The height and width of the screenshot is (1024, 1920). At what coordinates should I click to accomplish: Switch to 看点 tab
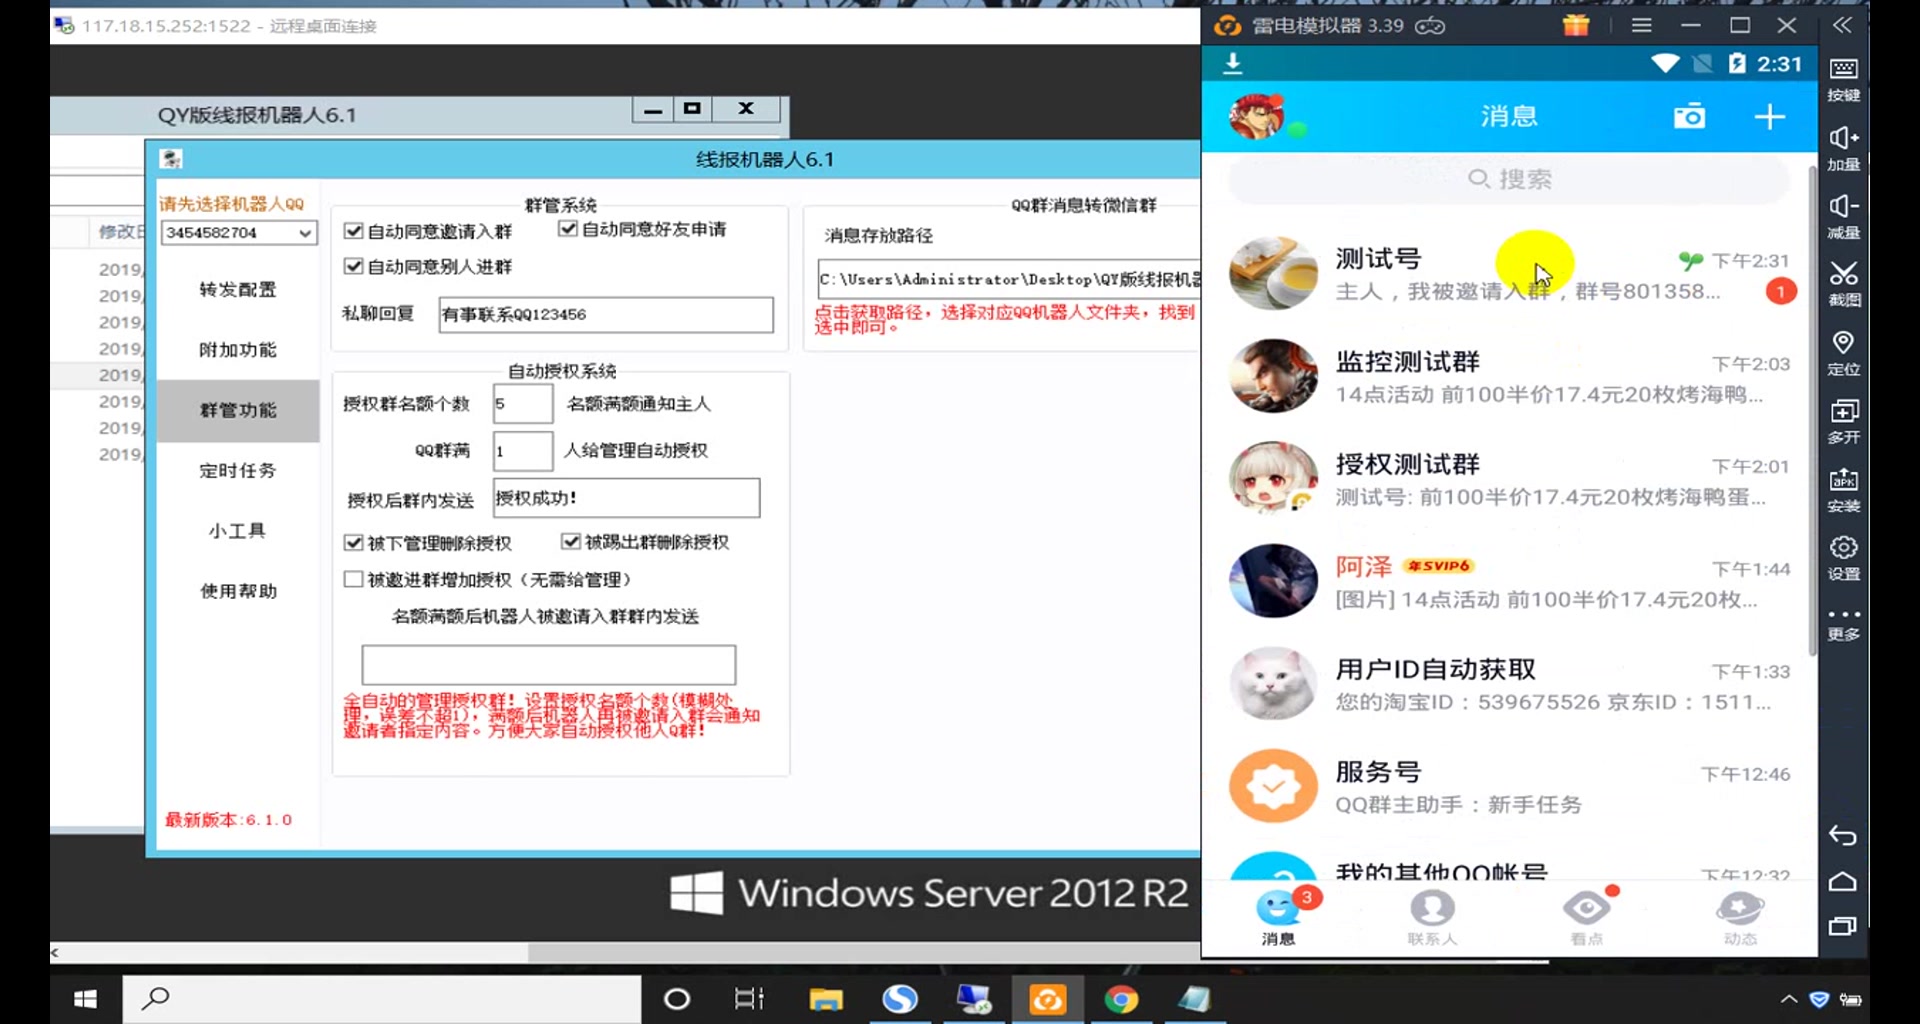pyautogui.click(x=1587, y=918)
